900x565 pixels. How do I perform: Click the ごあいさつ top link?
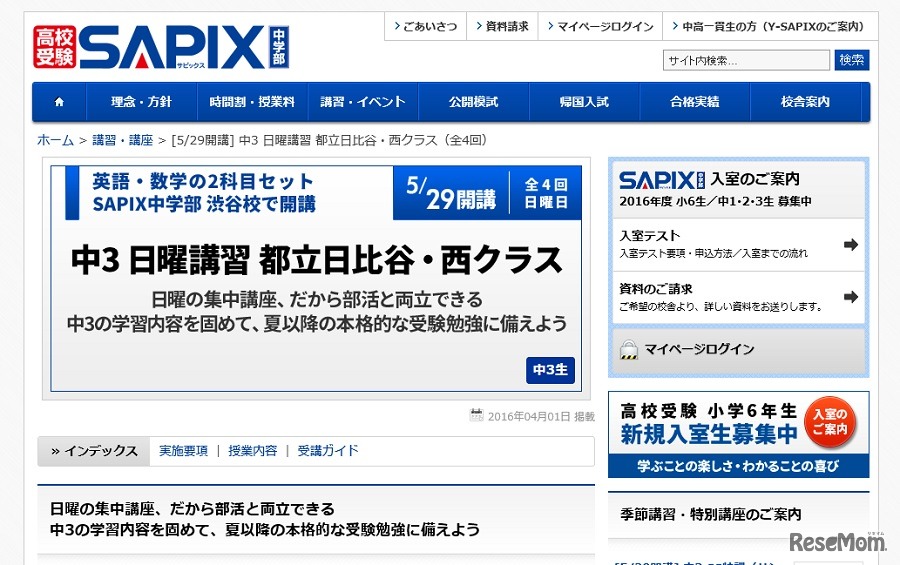coord(426,26)
